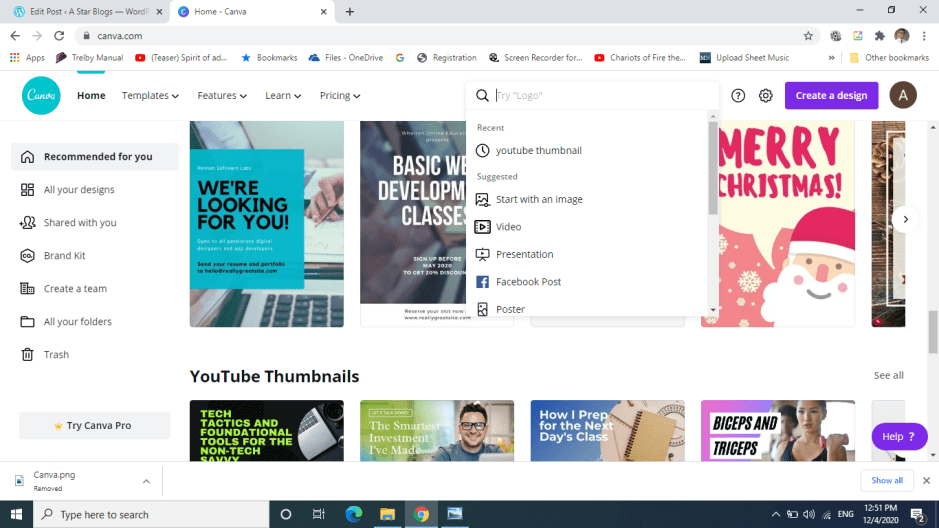Click the Video suggestion icon
939x528 pixels.
pyautogui.click(x=482, y=227)
